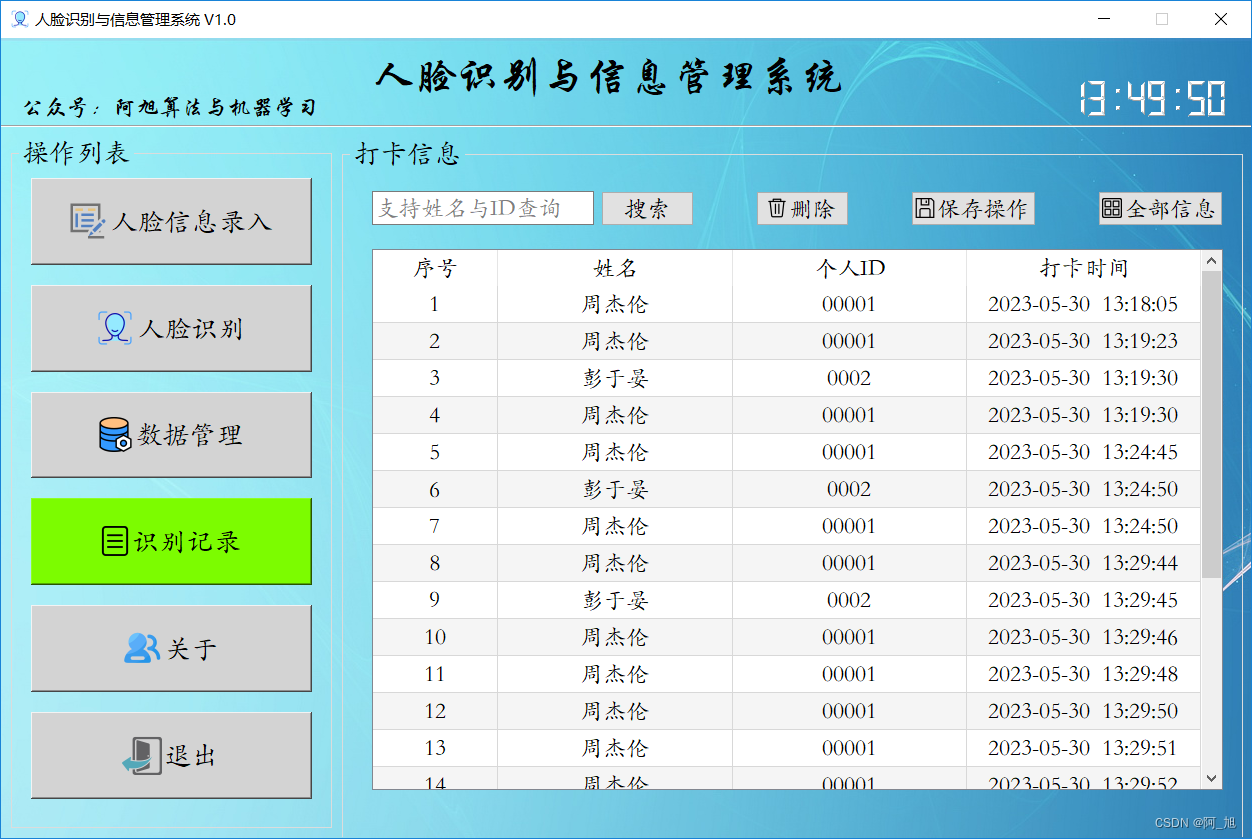Click the table scrollbar down arrow
This screenshot has height=839, width=1252.
[1211, 778]
